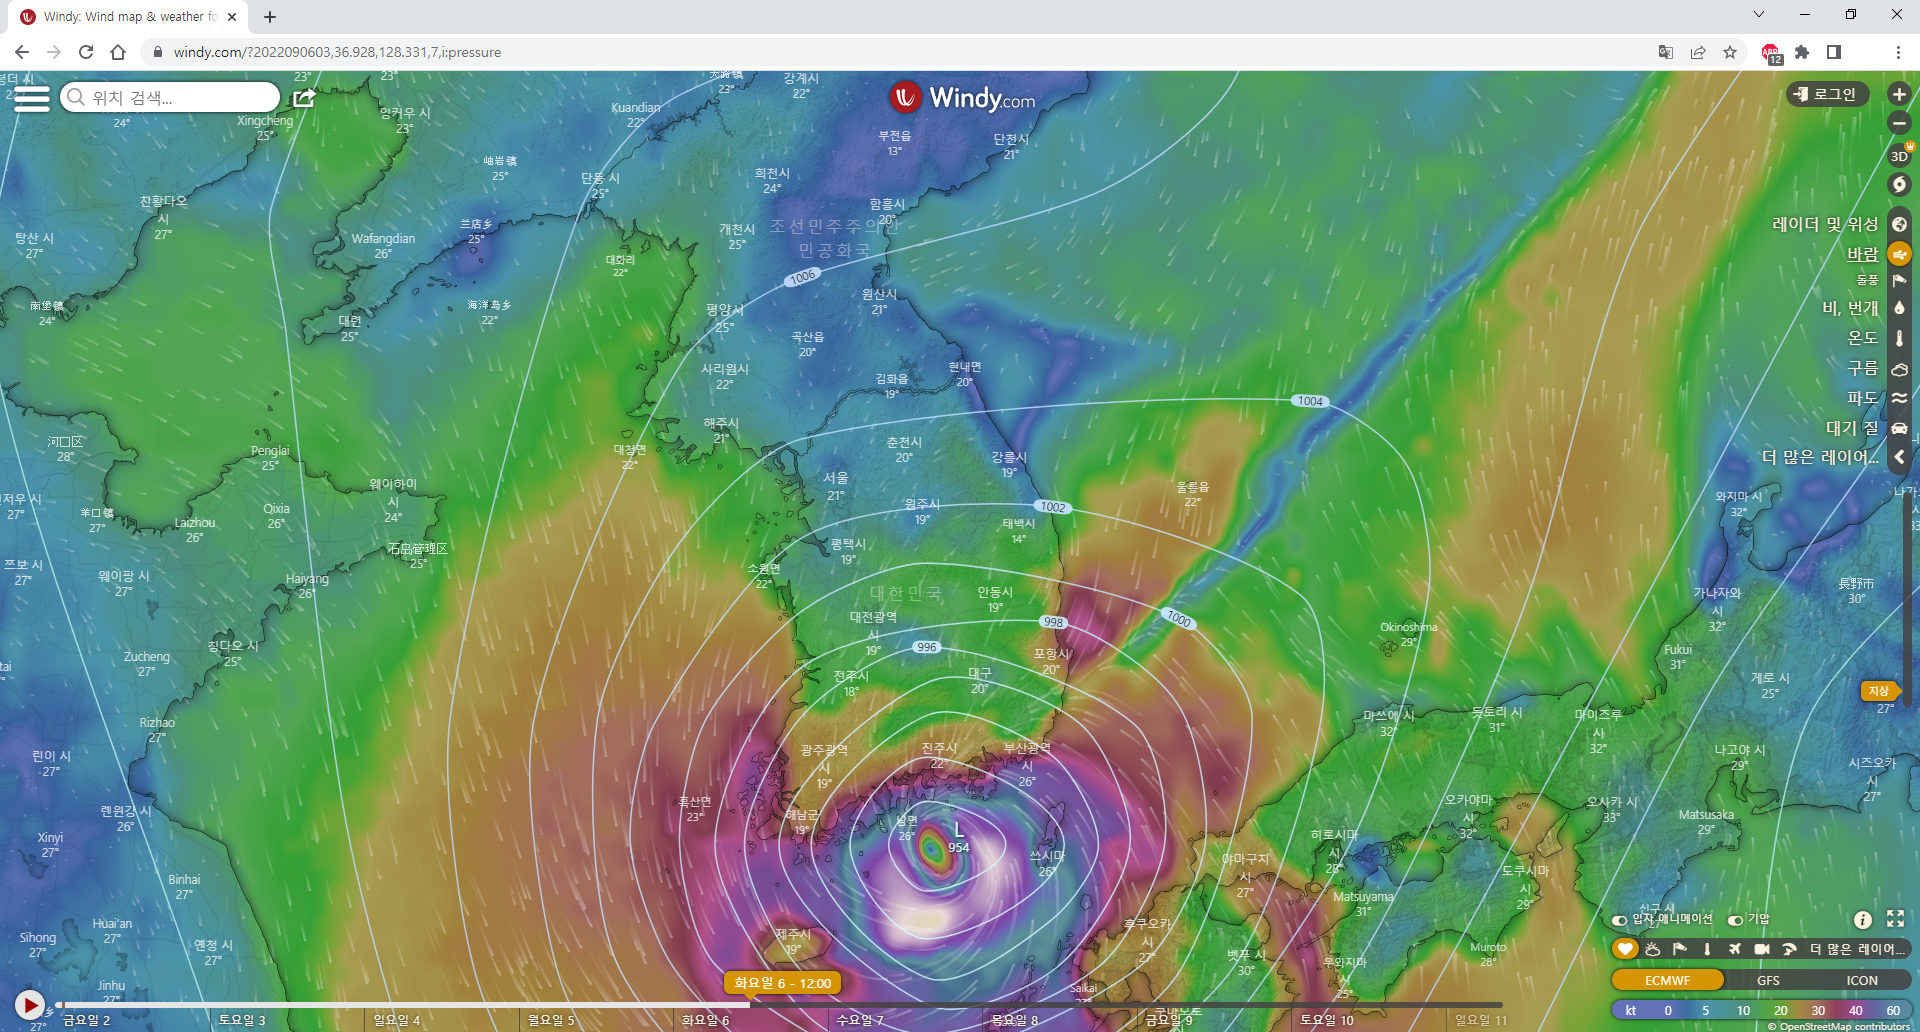The image size is (1920, 1032).
Task: Open the hurricane tracker icon
Action: click(1899, 185)
